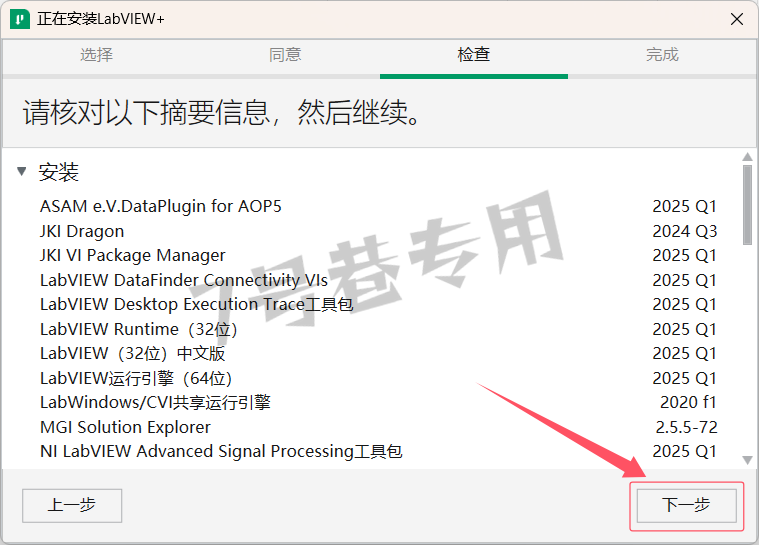
Task: Click the 安装 section heading
Action: 59,172
